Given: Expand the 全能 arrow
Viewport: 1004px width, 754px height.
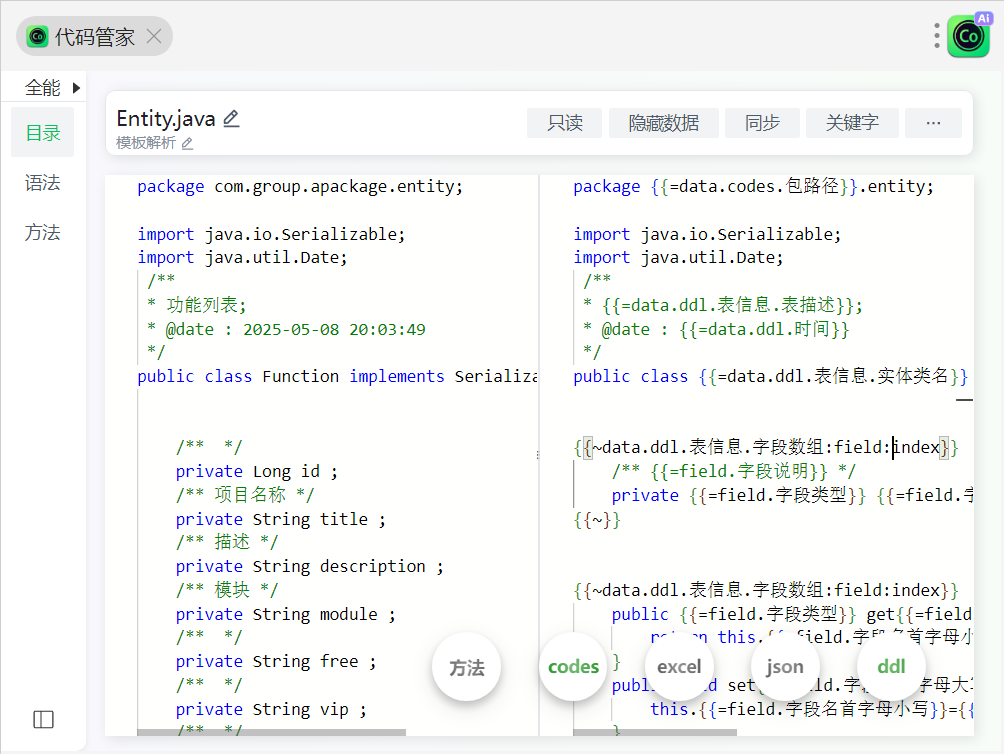Looking at the screenshot, I should pyautogui.click(x=76, y=88).
